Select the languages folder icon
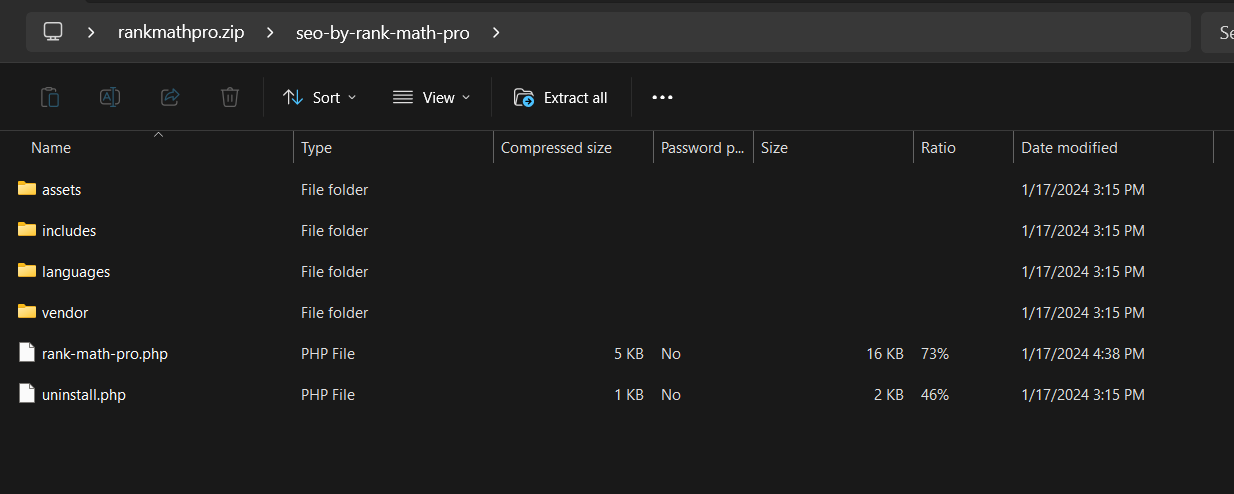This screenshot has width=1234, height=494. pos(27,271)
